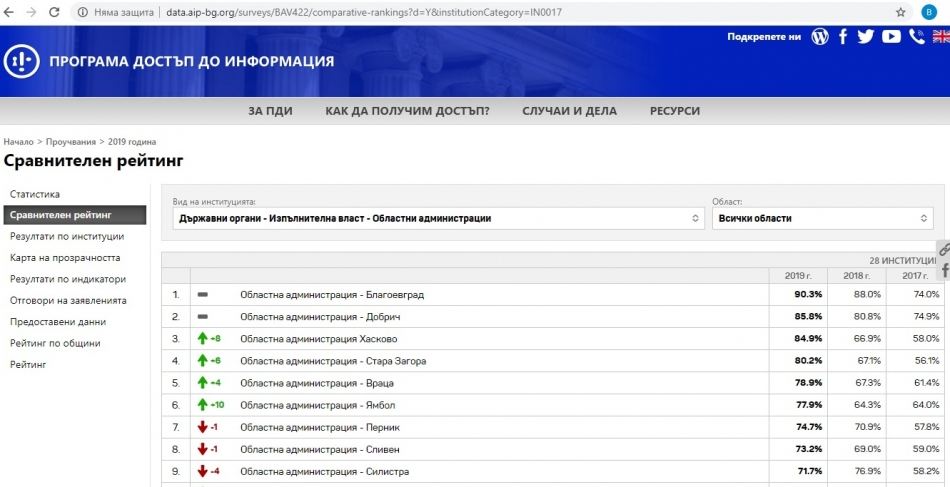Image resolution: width=950 pixels, height=487 pixels.
Task: Open 'Карта на прозрачността' sidebar link
Action: coord(65,258)
